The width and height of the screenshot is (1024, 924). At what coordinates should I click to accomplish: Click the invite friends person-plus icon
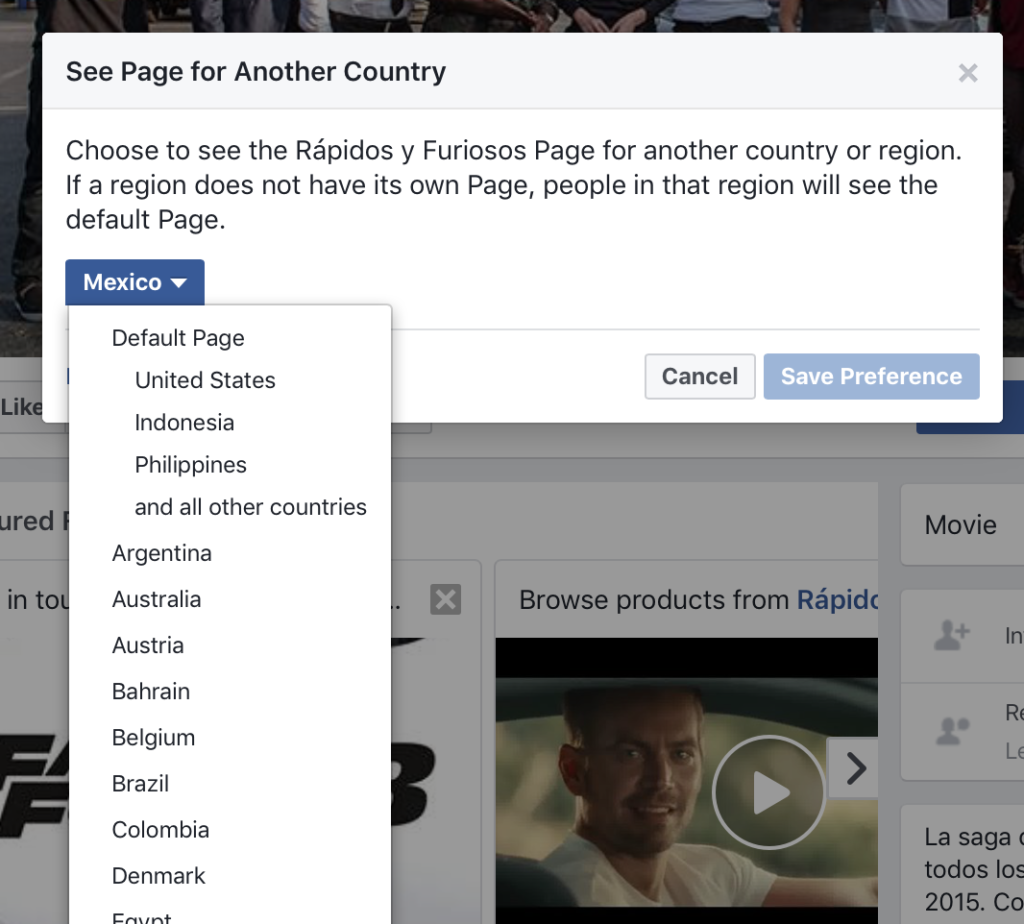click(952, 635)
